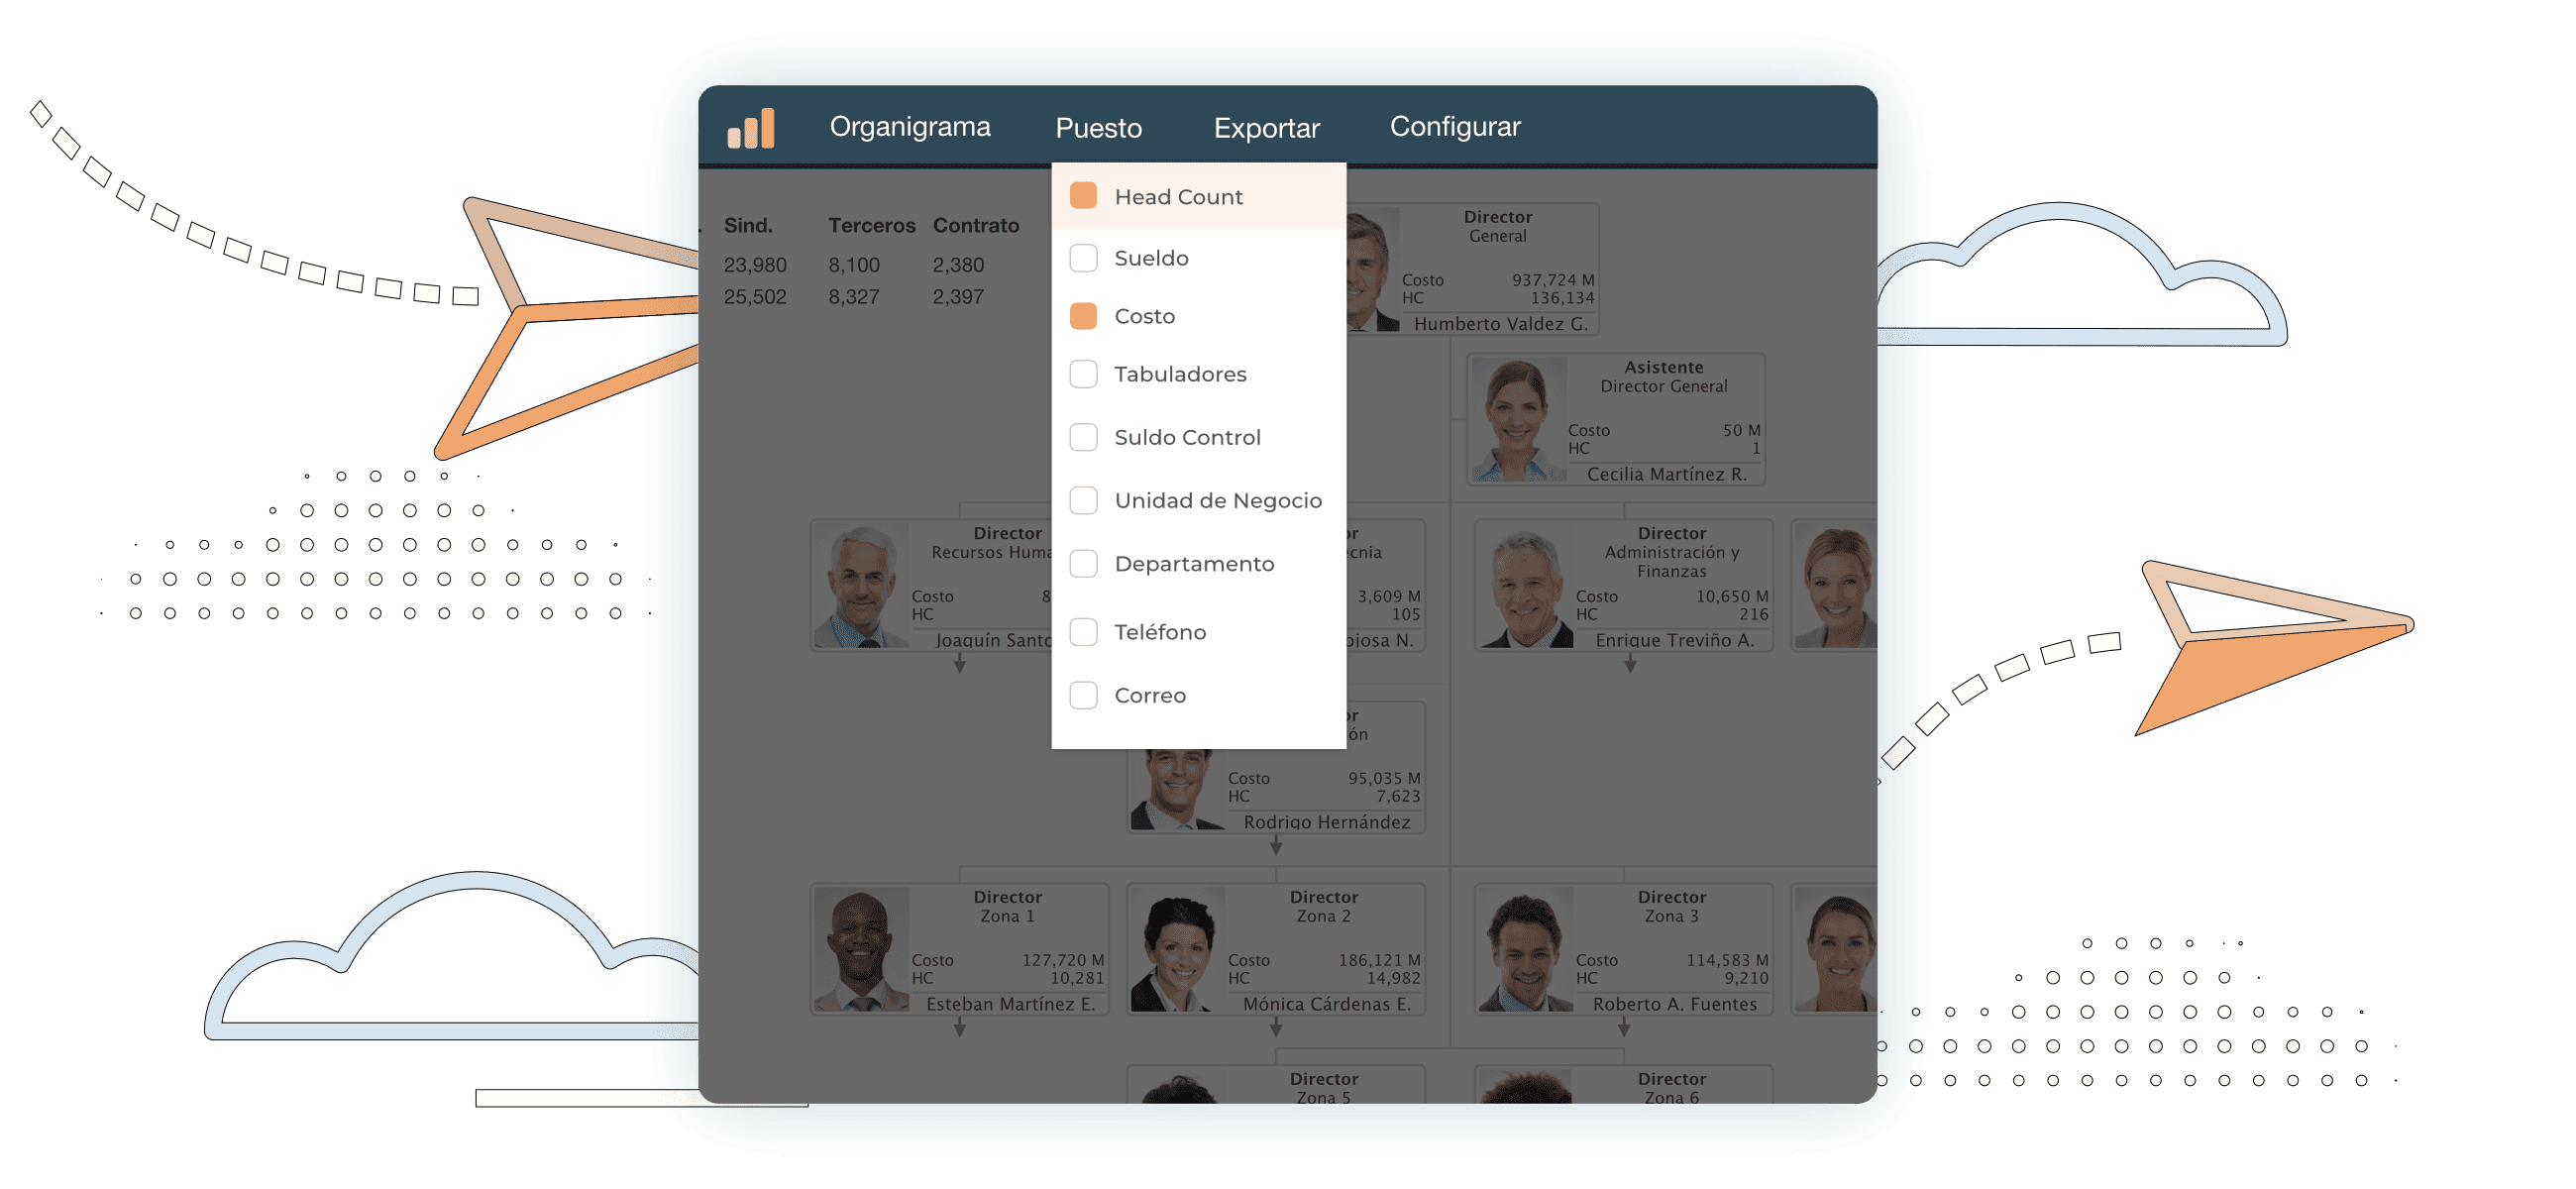This screenshot has width=2576, height=1189.
Task: Open the Puesto menu
Action: point(1098,128)
